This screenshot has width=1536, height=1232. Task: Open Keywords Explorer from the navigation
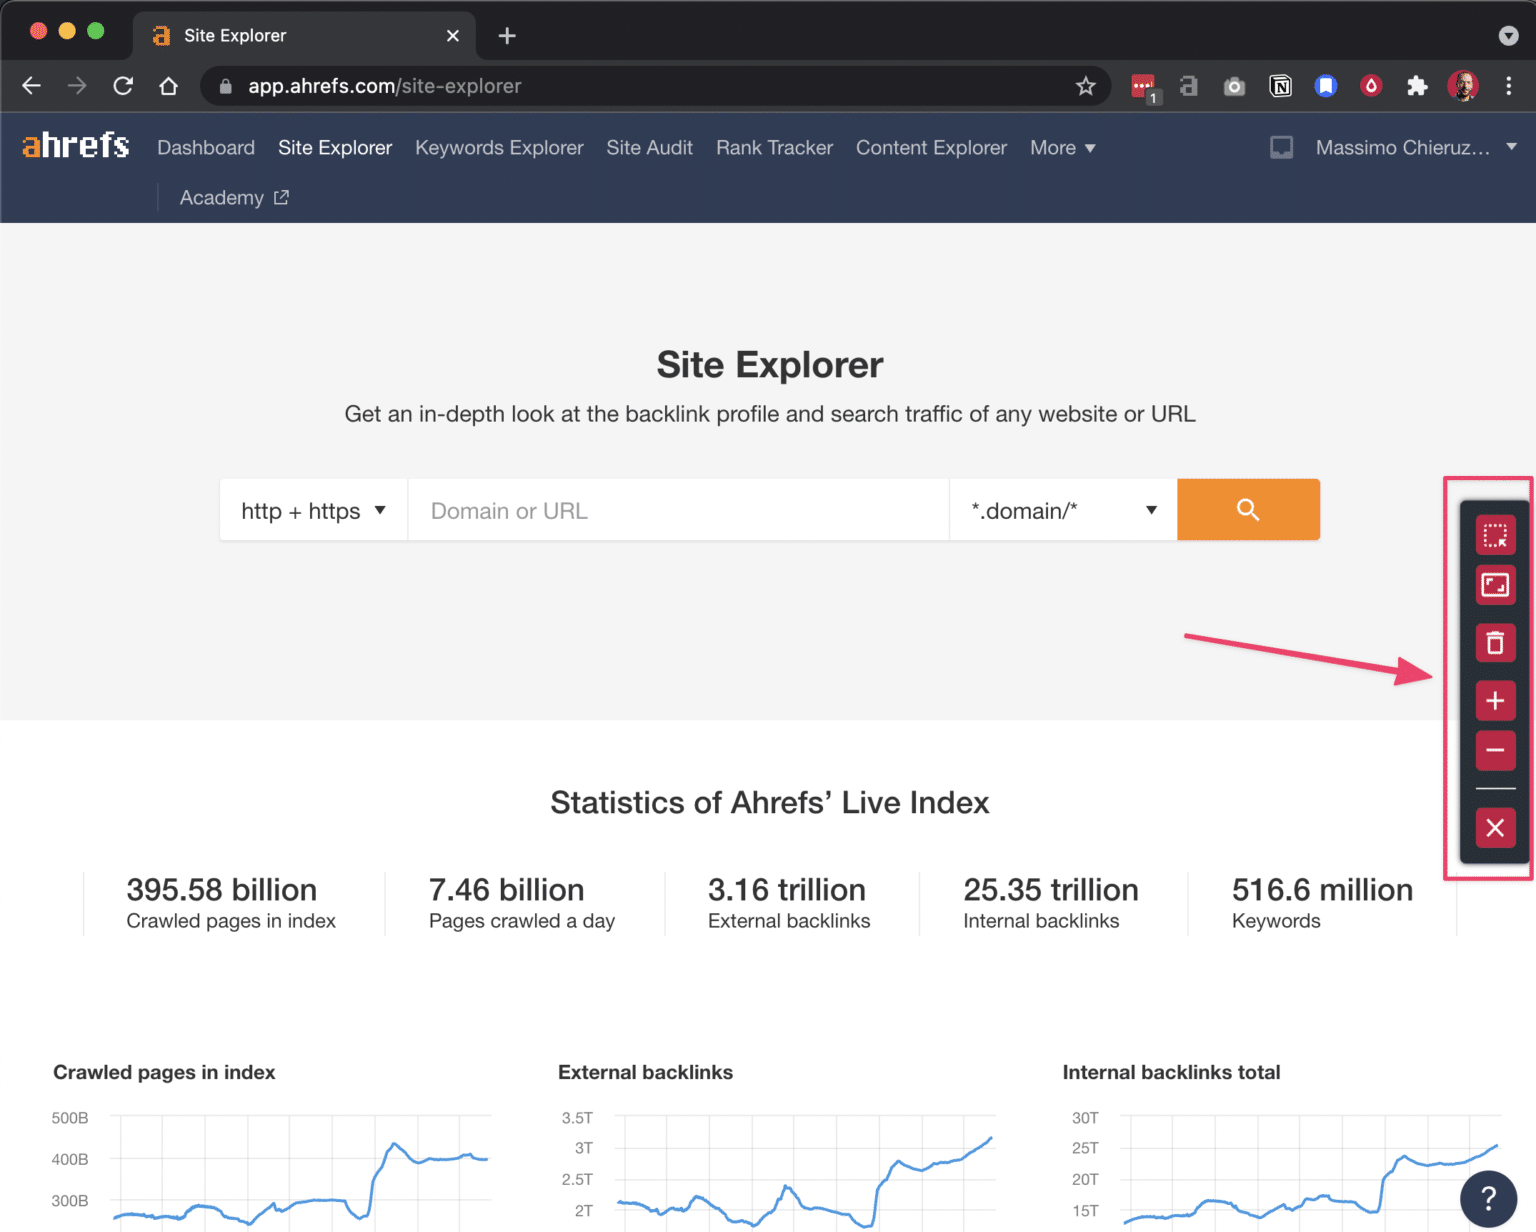pos(499,147)
